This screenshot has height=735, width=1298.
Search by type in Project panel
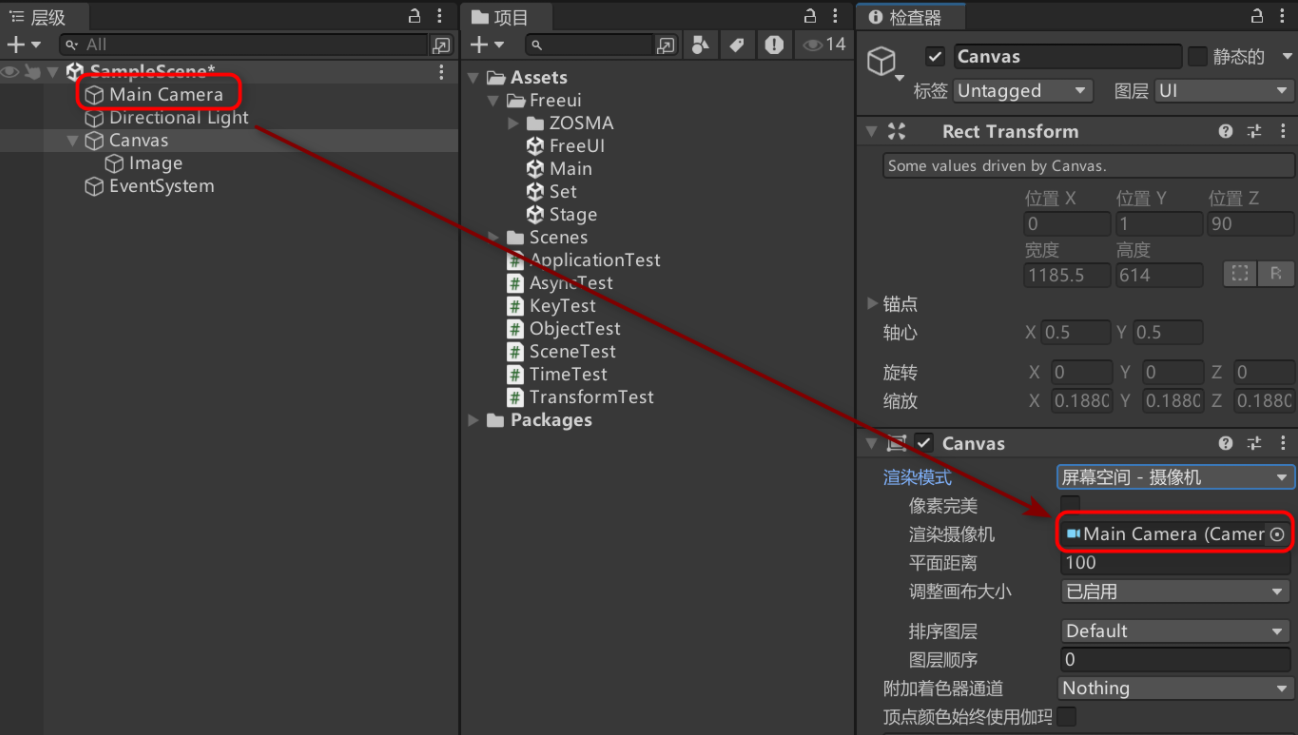point(700,44)
